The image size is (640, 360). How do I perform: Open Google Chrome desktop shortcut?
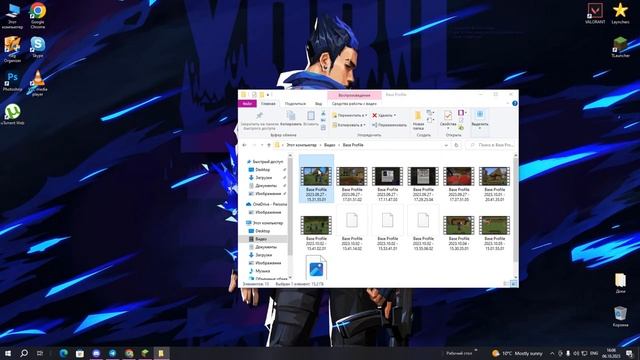click(38, 16)
